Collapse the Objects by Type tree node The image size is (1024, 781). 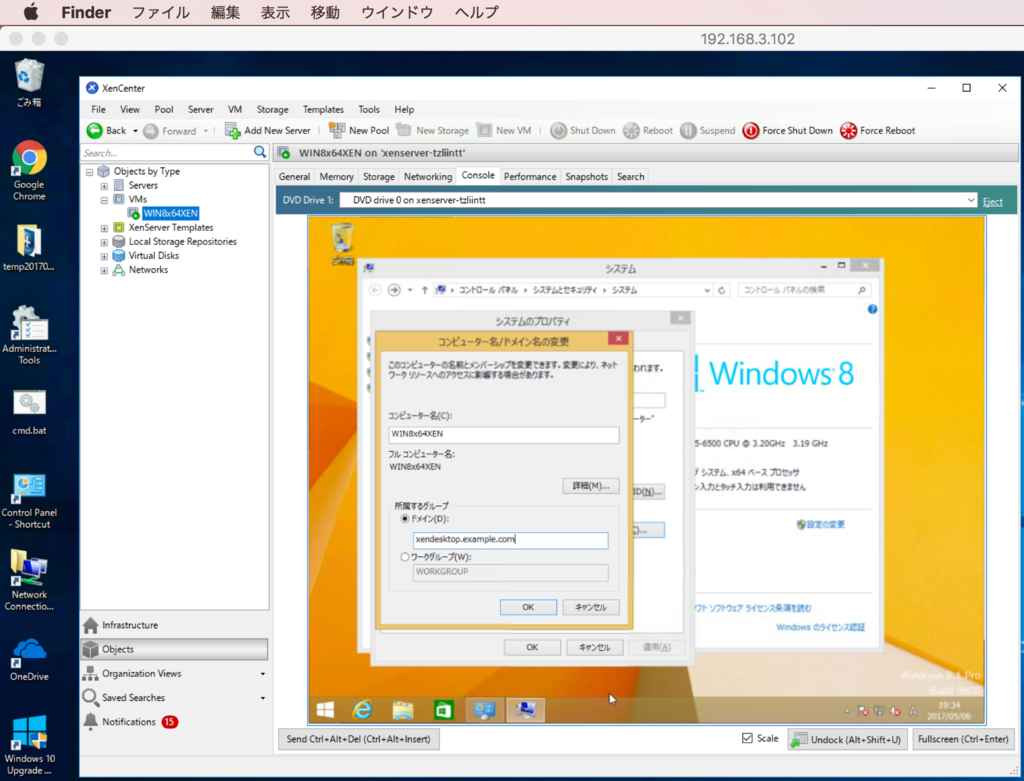[x=89, y=172]
